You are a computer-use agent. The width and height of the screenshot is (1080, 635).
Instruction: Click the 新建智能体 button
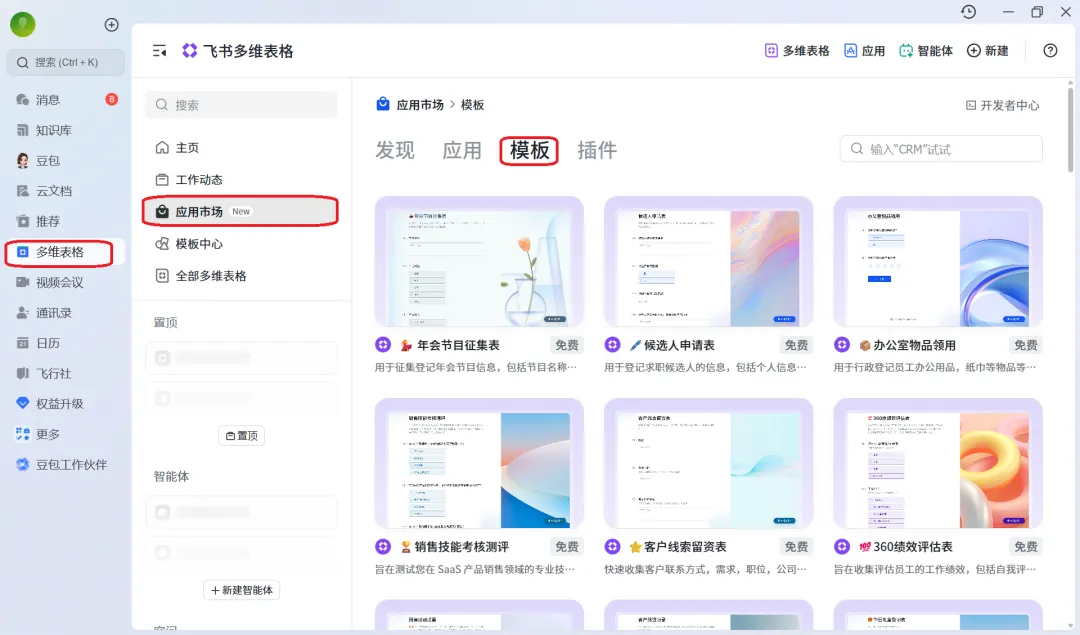(x=242, y=590)
